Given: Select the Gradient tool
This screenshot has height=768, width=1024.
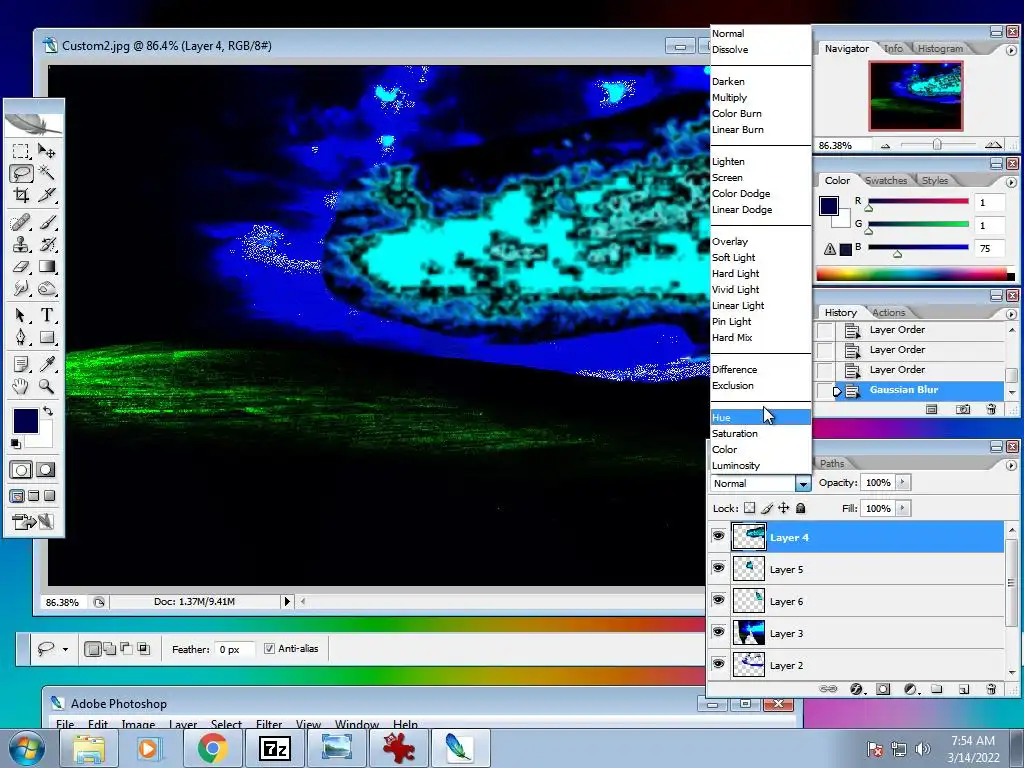Looking at the screenshot, I should click(46, 266).
